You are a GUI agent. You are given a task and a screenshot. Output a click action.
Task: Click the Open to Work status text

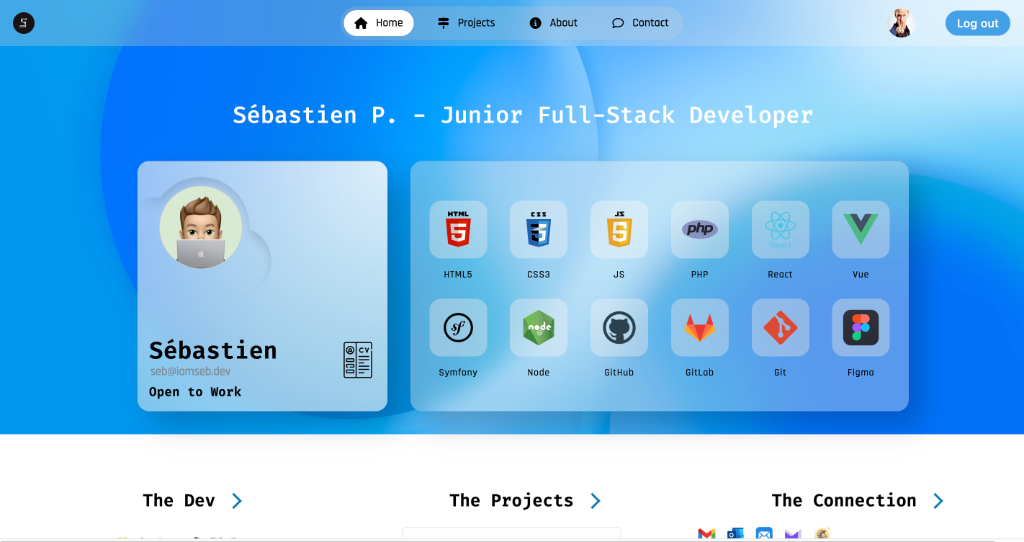(x=195, y=392)
